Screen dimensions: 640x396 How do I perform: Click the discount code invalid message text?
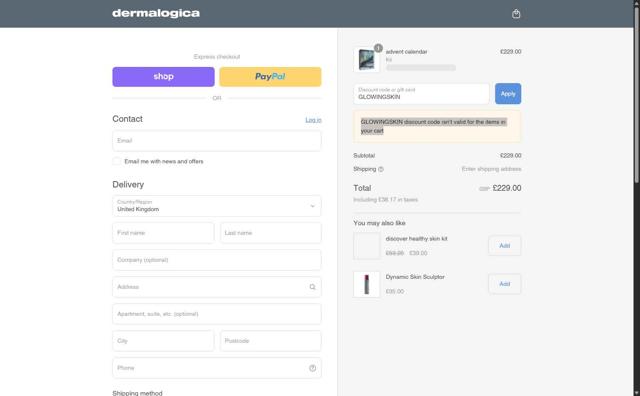433,126
